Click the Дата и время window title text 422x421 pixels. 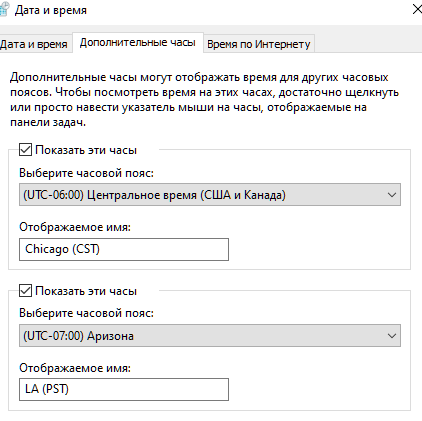coord(51,10)
